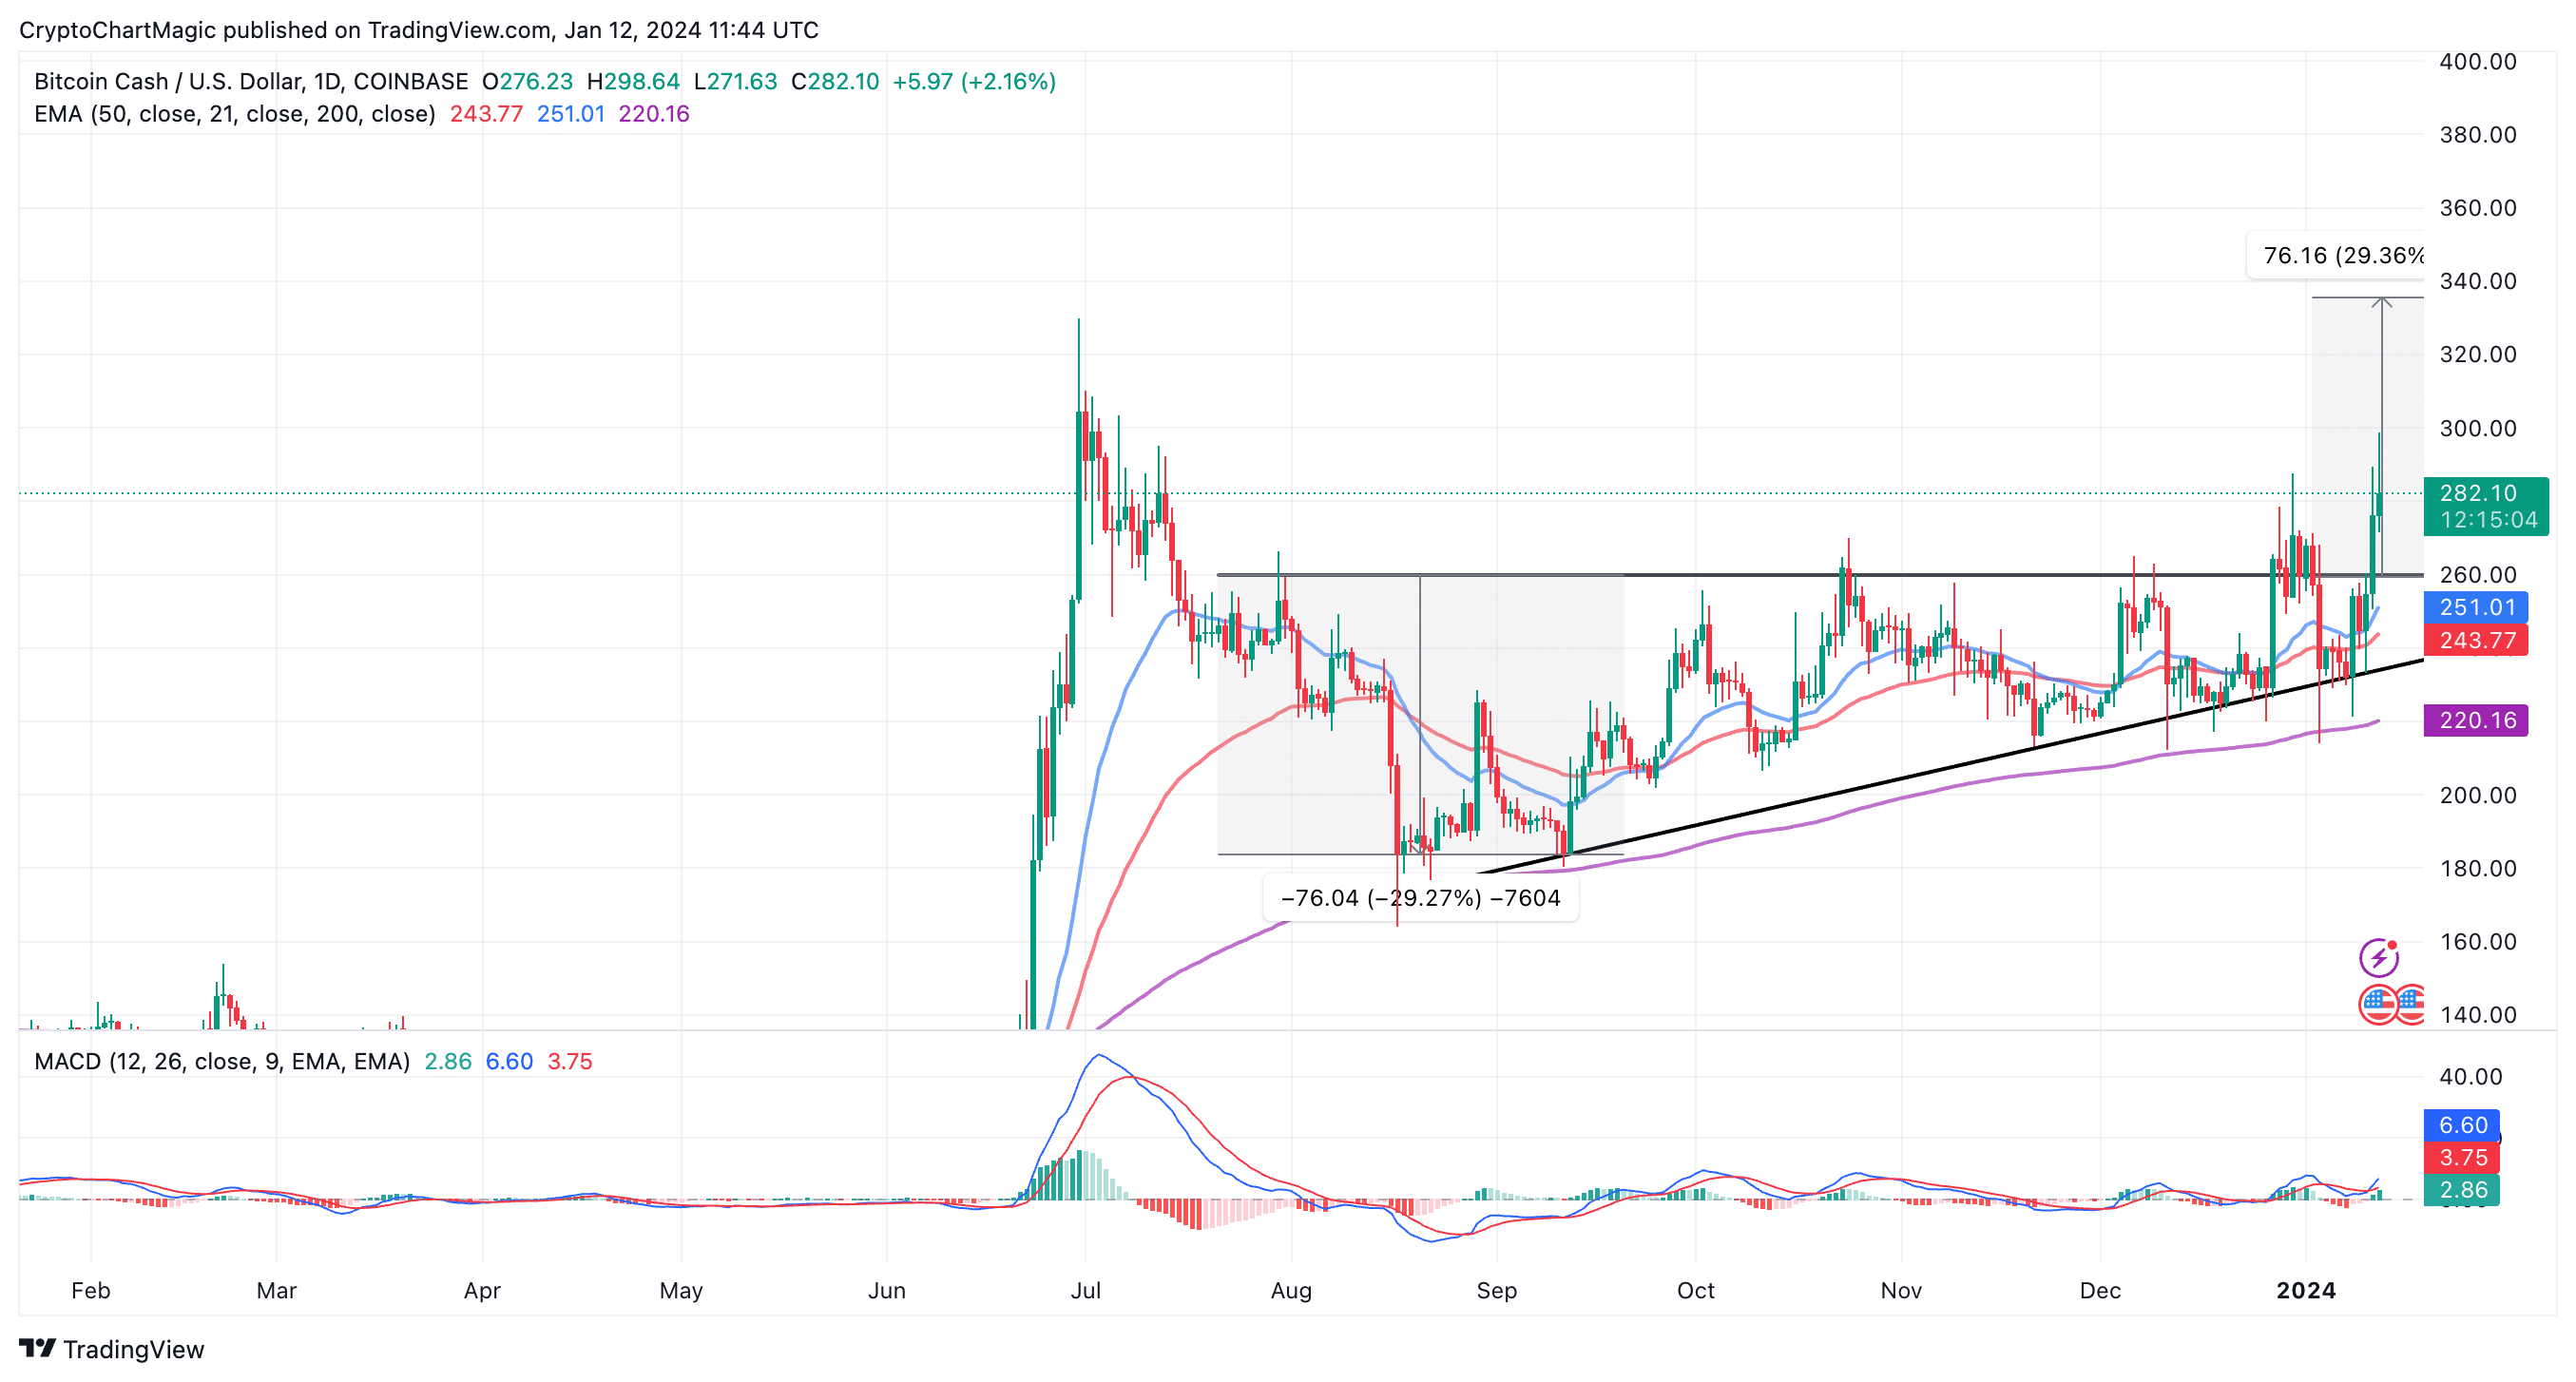Image resolution: width=2576 pixels, height=1382 pixels.
Task: Click the 40.00 MACD axis label
Action: coord(2471,1077)
